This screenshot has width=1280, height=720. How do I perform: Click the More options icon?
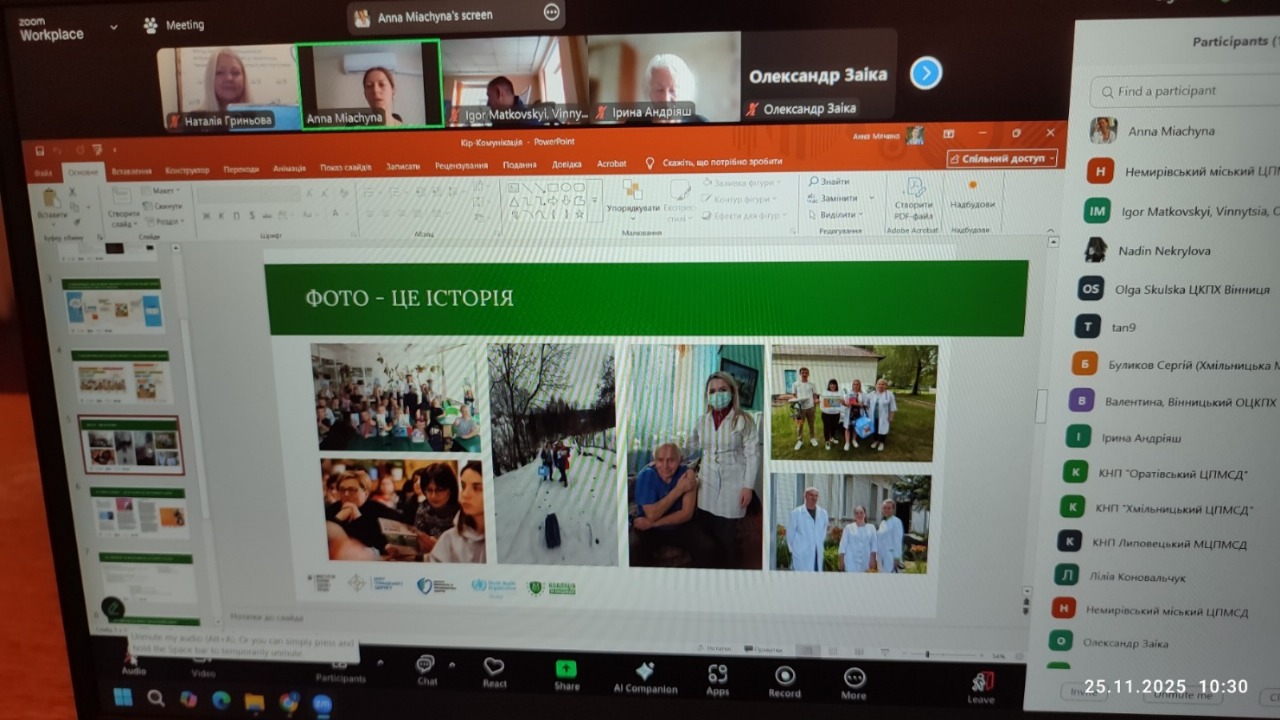click(x=854, y=679)
